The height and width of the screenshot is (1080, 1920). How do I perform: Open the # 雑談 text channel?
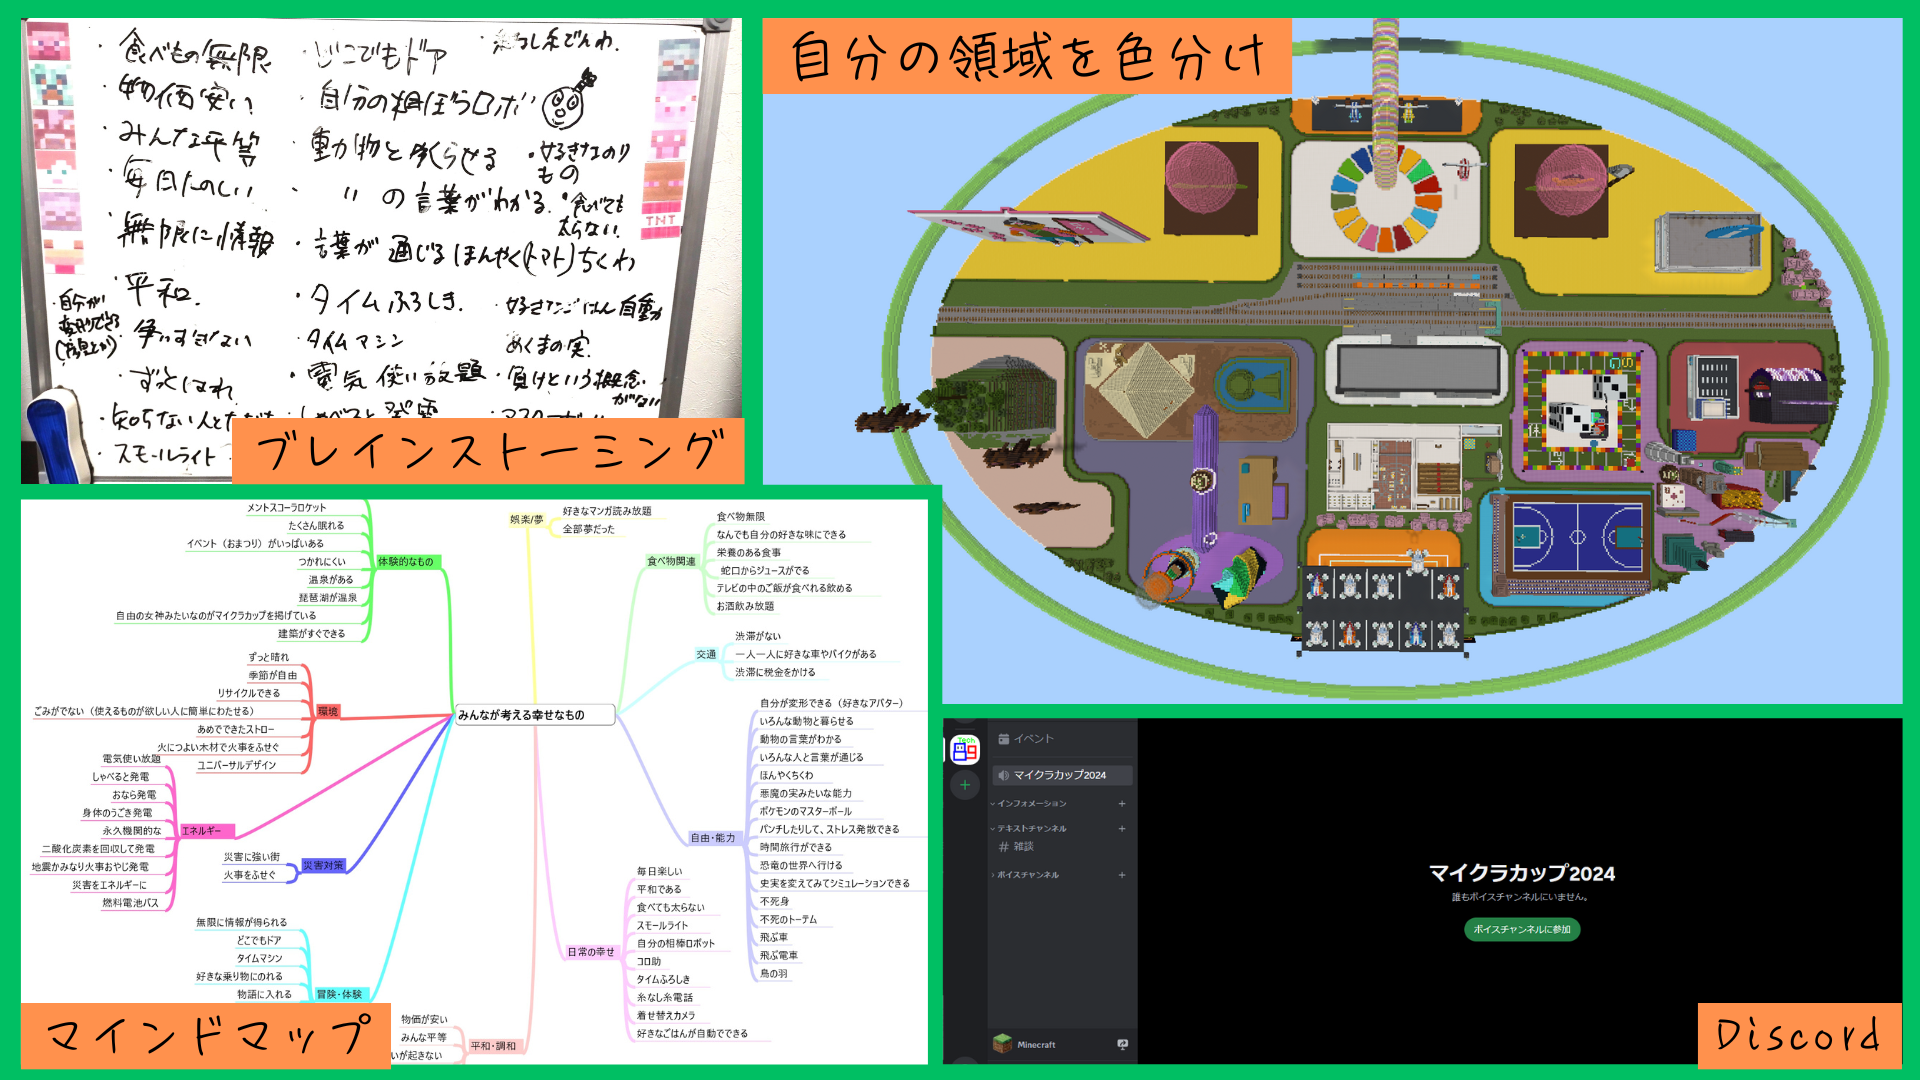pos(1016,847)
